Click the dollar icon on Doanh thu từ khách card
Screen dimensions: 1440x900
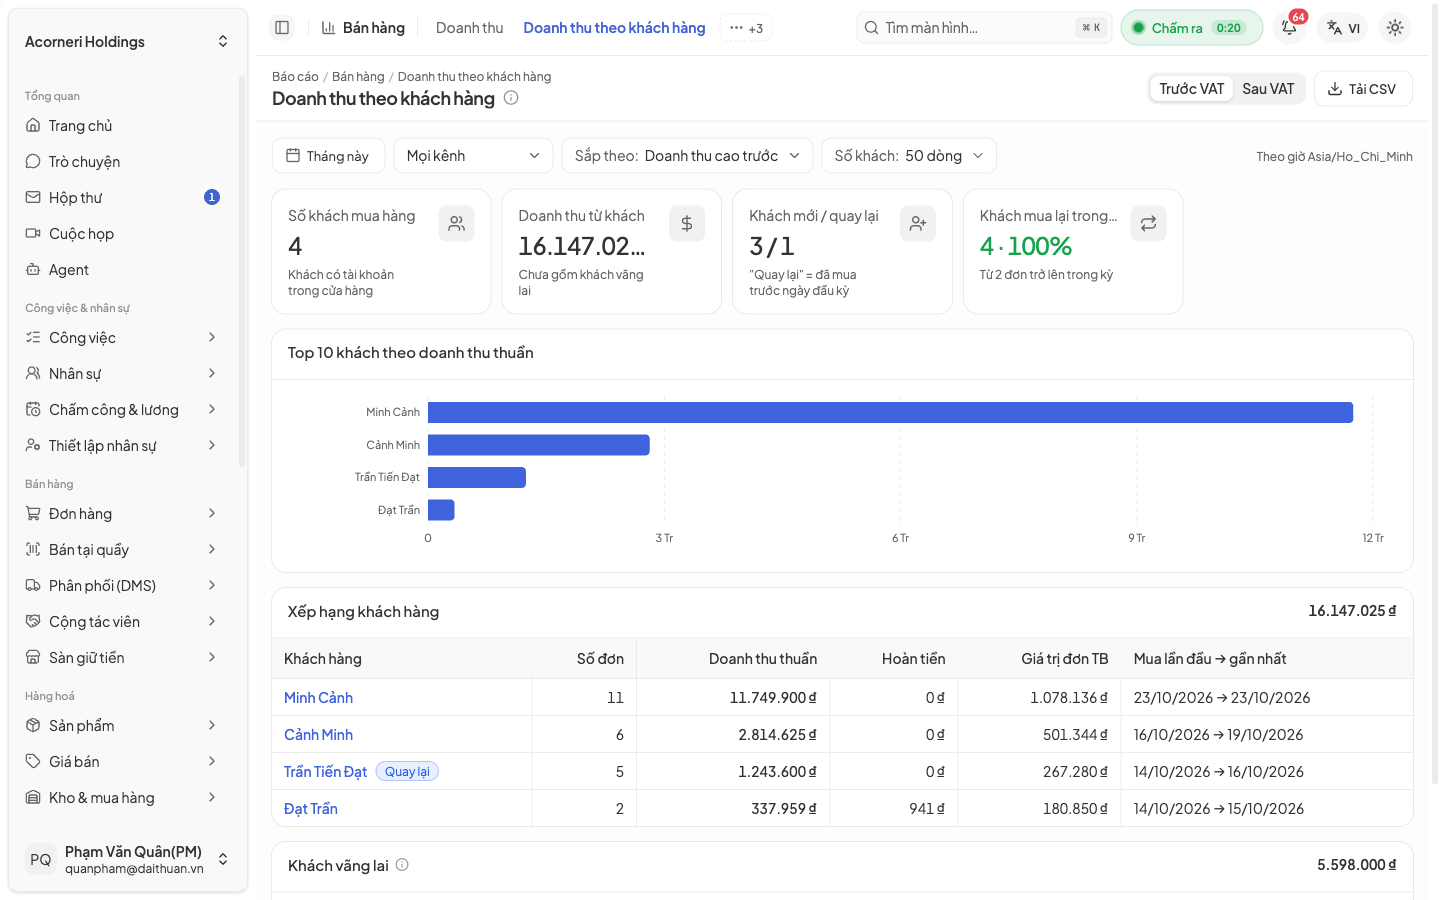coord(687,224)
